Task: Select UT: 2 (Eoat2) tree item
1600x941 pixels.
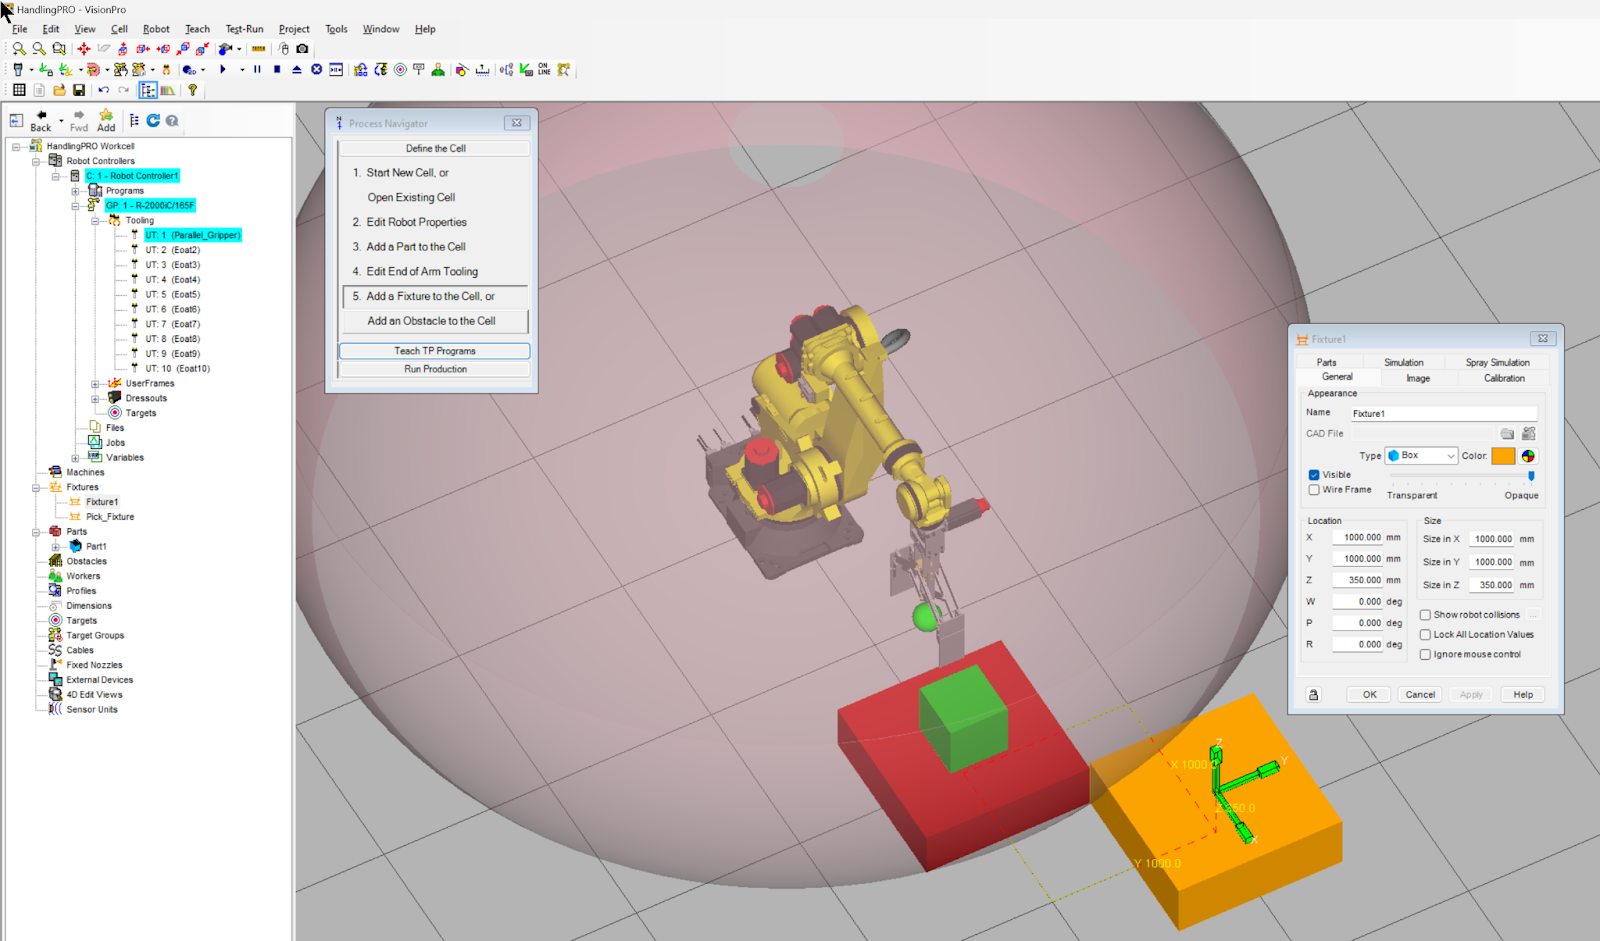Action: 172,250
